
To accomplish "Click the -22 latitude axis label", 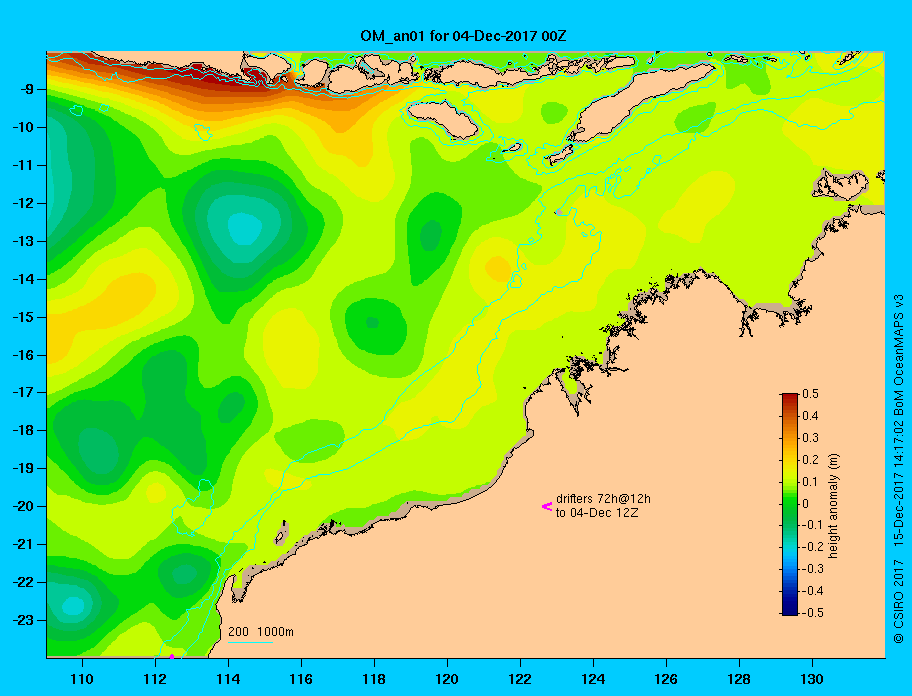I will point(23,582).
